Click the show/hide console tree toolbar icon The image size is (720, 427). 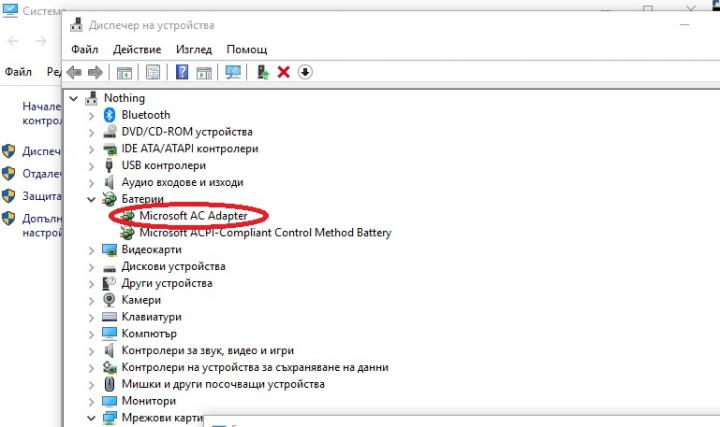point(124,73)
